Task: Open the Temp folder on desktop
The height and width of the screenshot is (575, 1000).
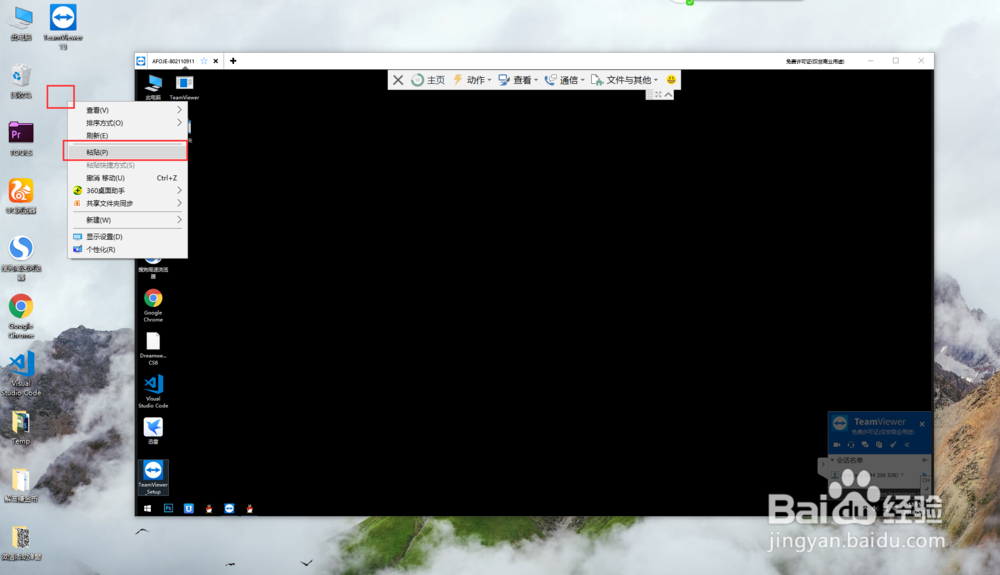Action: click(20, 428)
